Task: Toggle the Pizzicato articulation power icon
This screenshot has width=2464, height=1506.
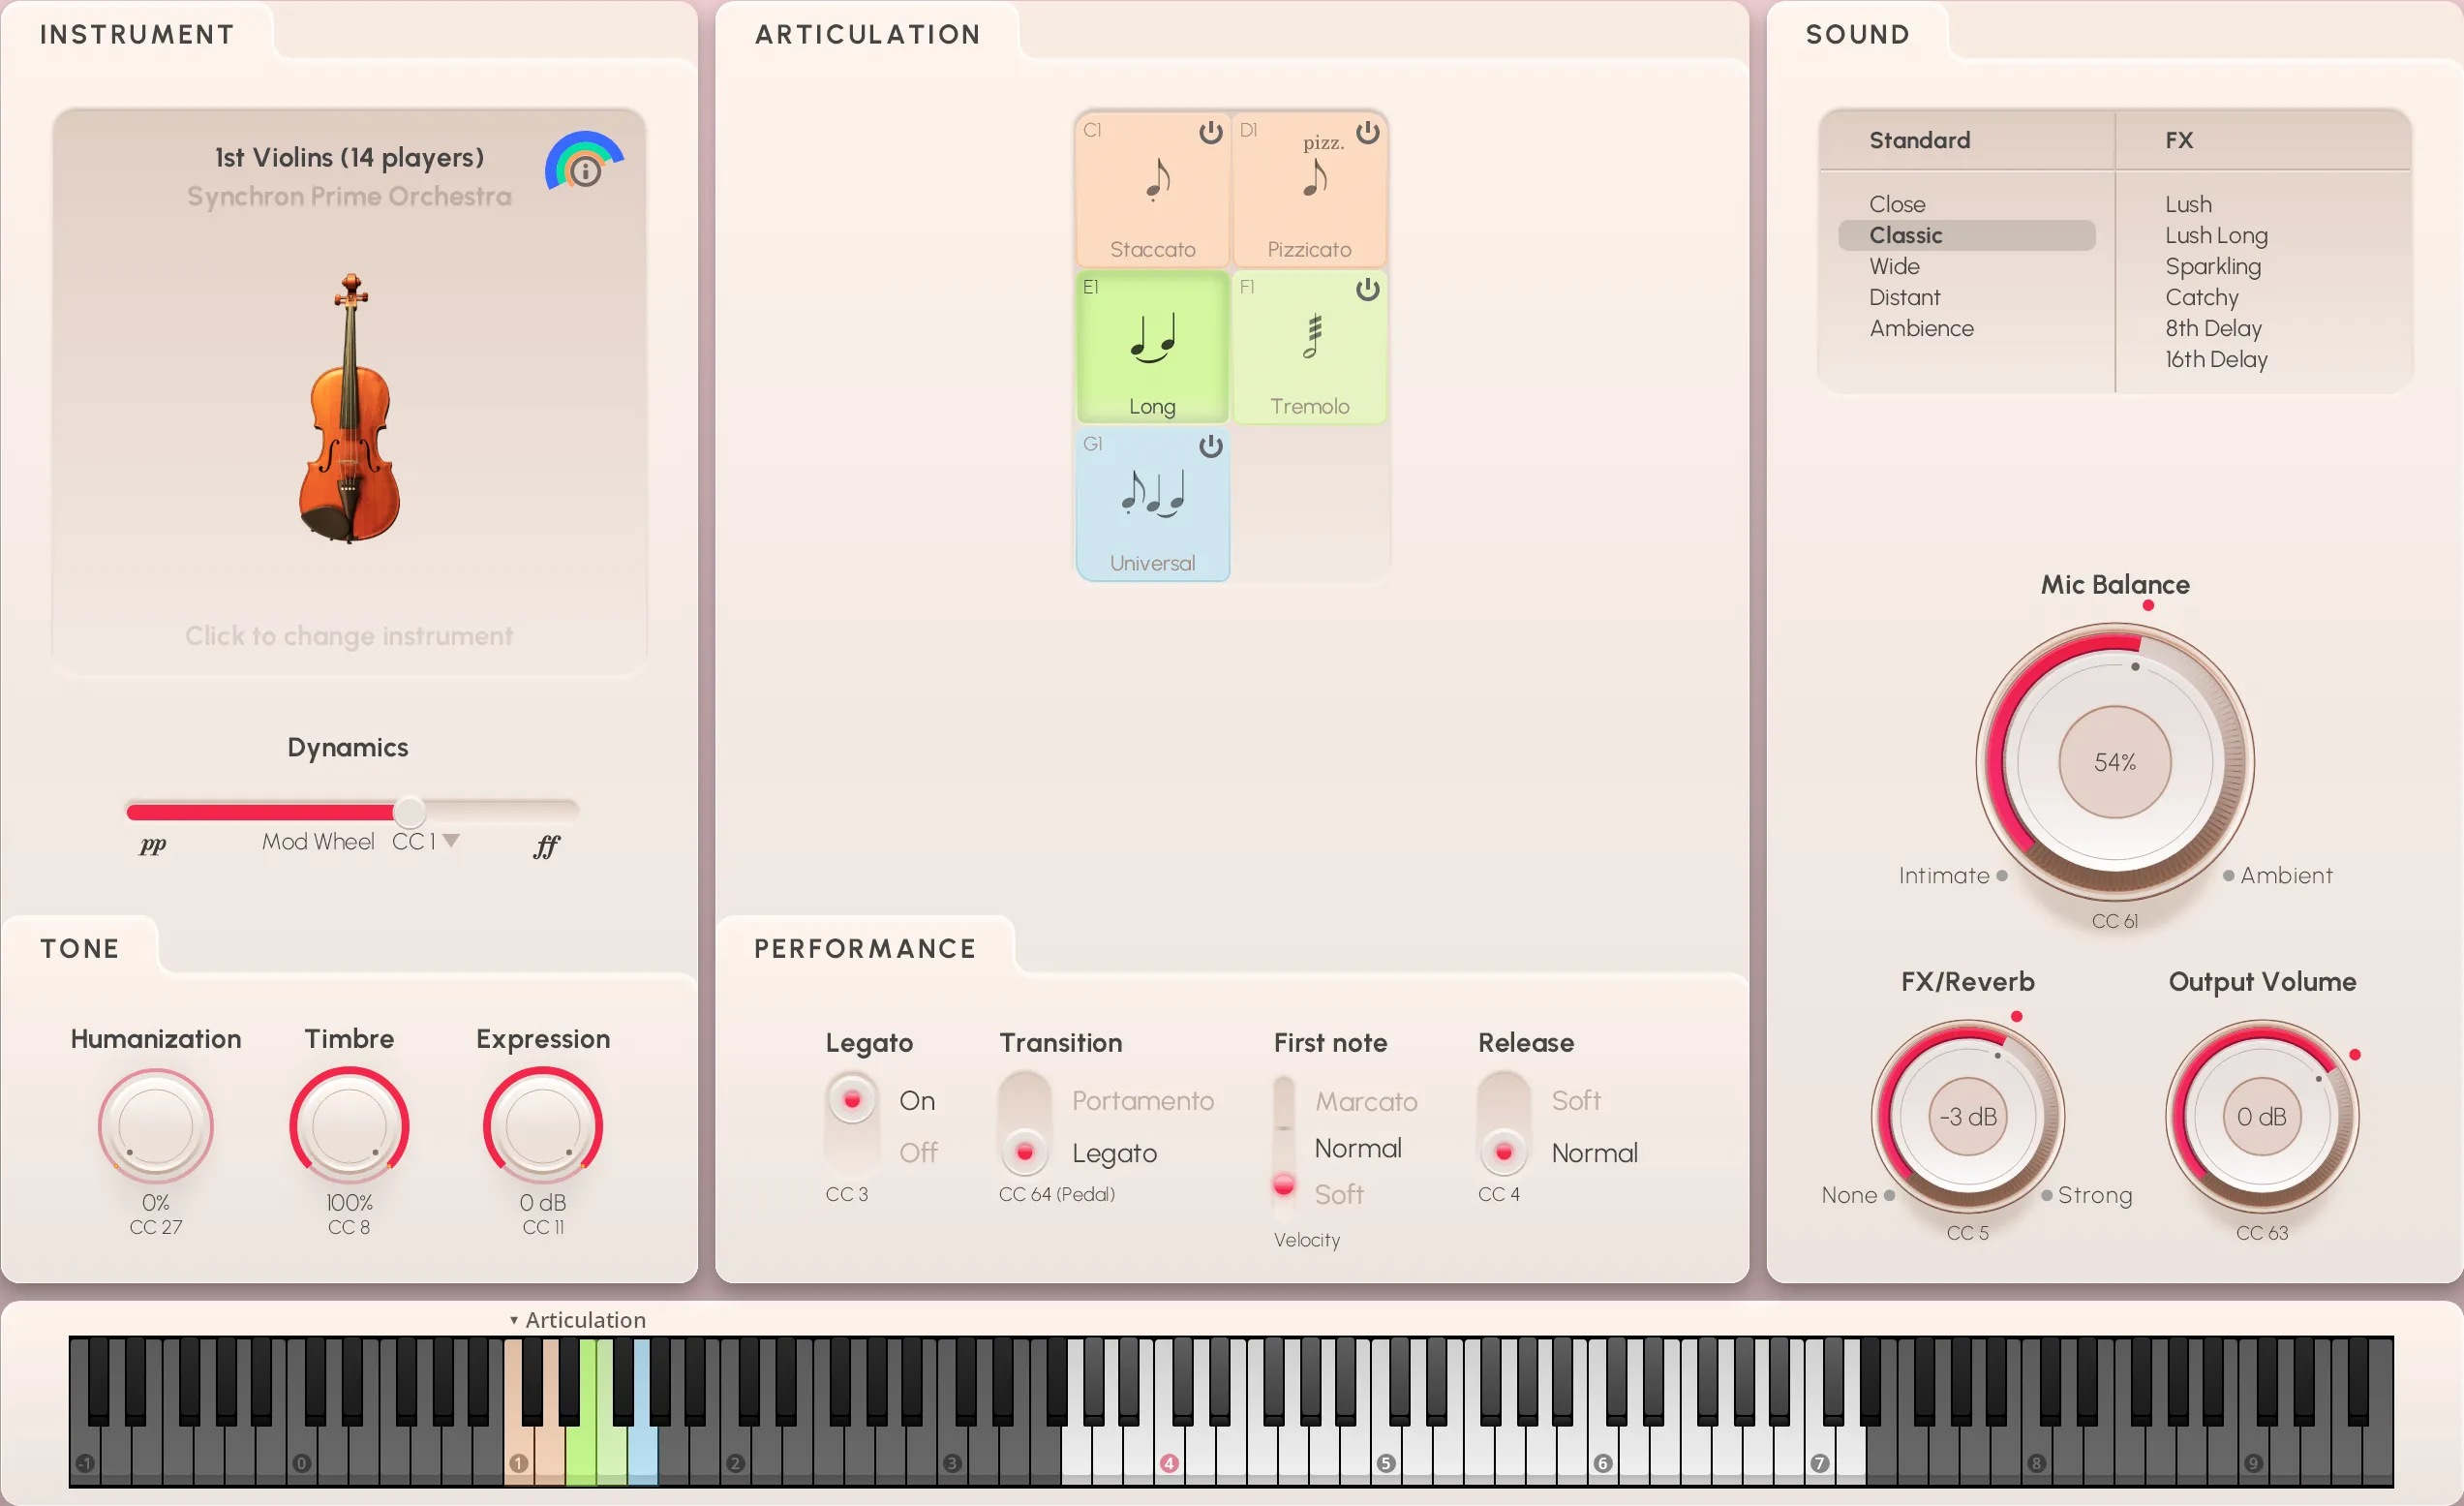Action: 1367,133
